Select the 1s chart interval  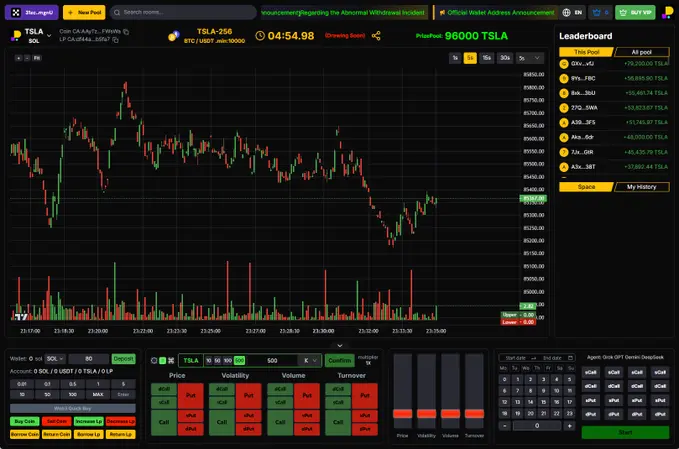coord(455,58)
